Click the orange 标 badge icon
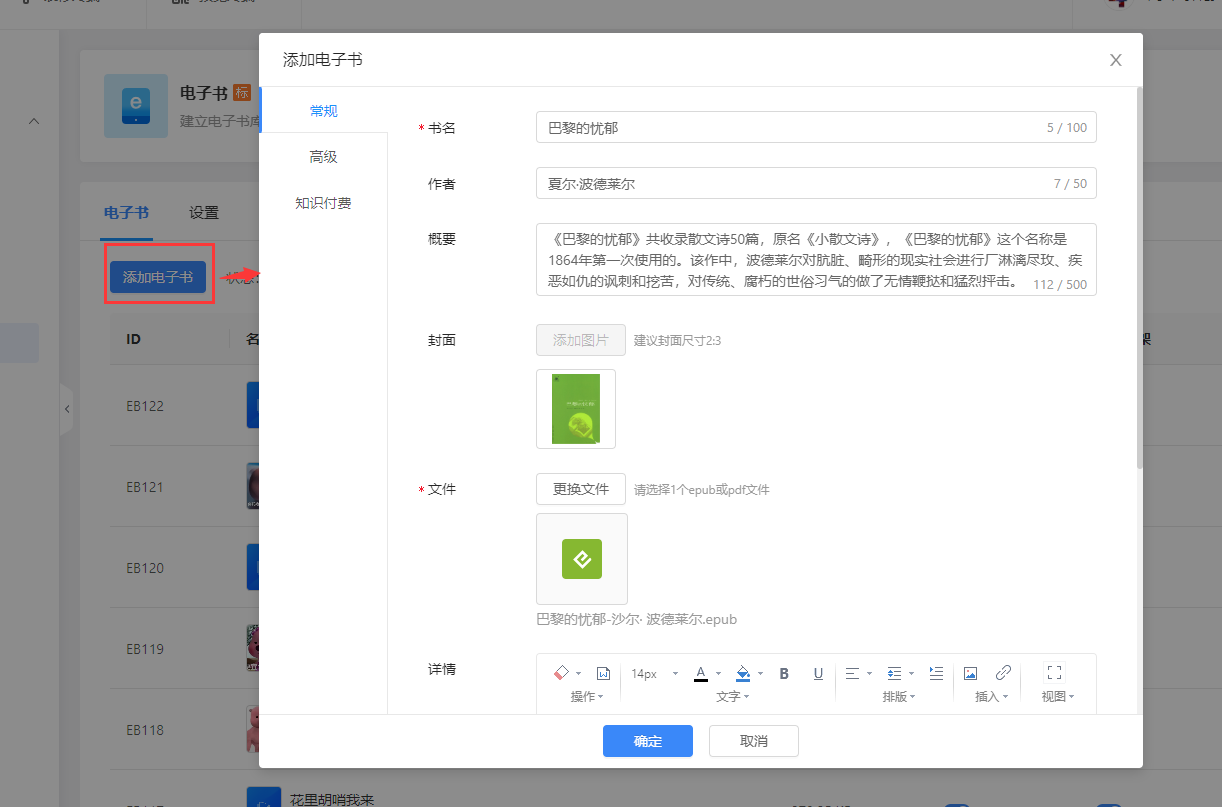 tap(241, 92)
